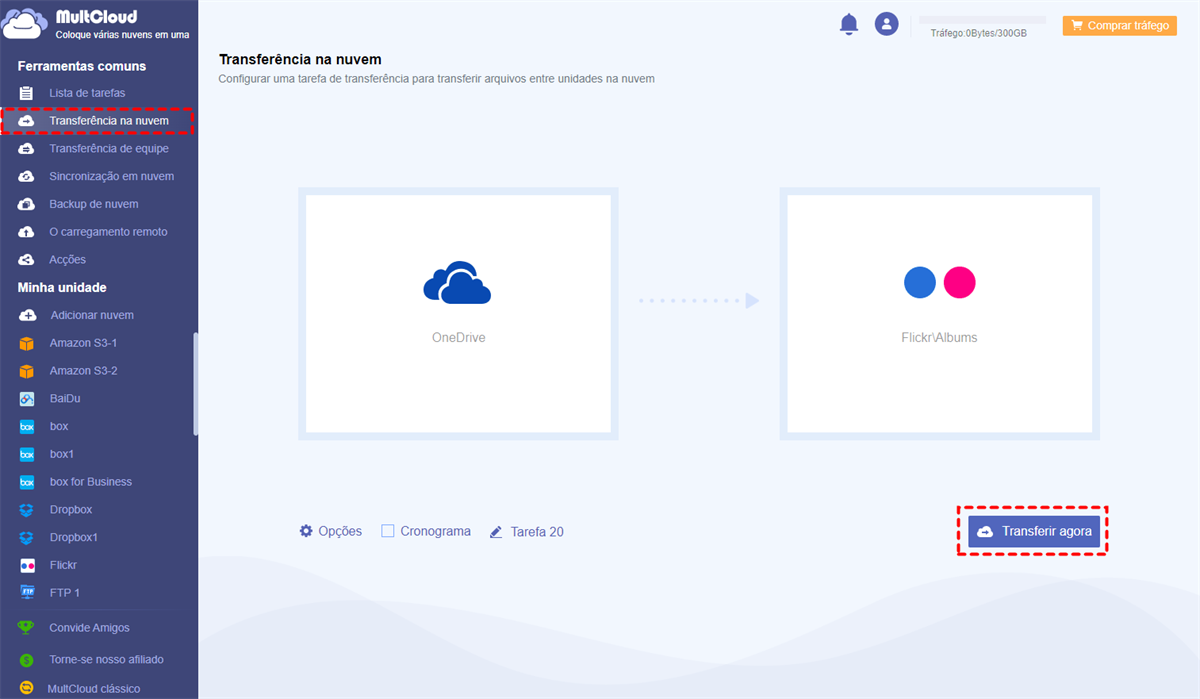Open Backup de nuvem
This screenshot has height=699, width=1200.
tap(94, 204)
